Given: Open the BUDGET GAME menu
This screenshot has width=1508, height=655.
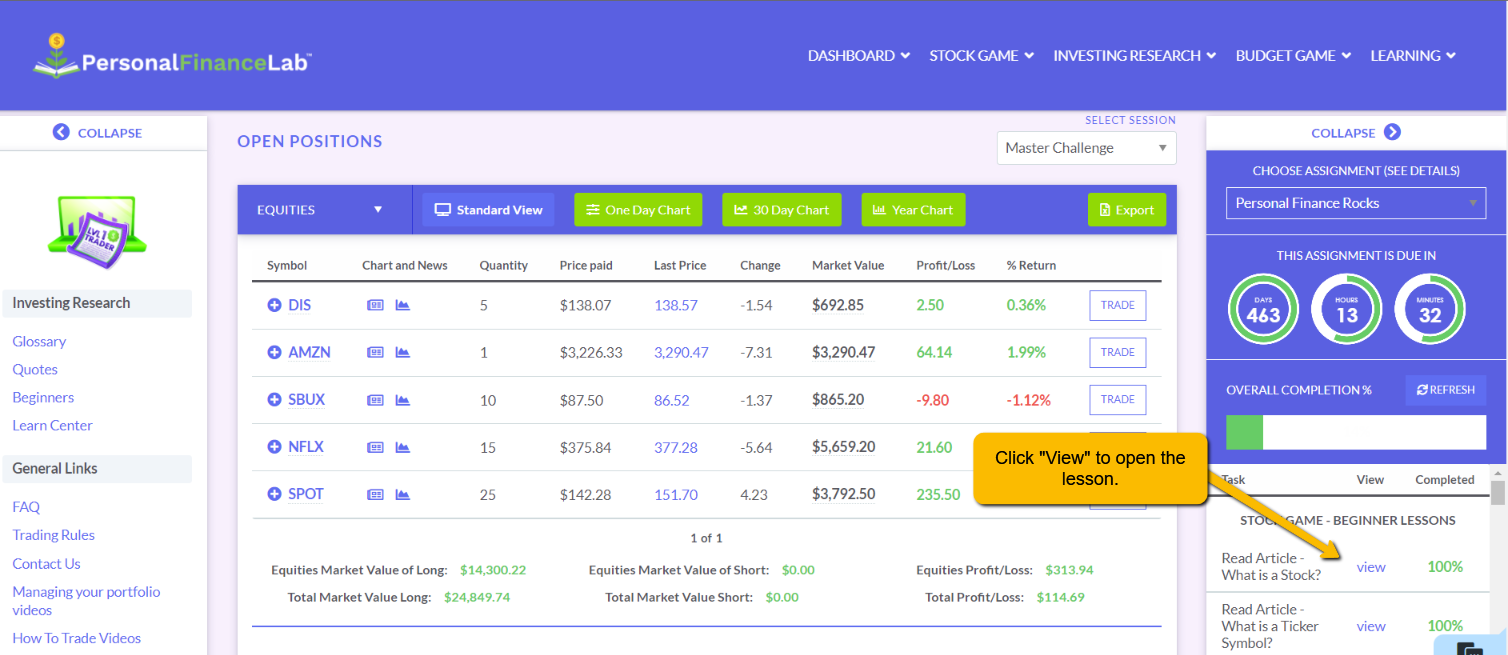Looking at the screenshot, I should tap(1293, 56).
